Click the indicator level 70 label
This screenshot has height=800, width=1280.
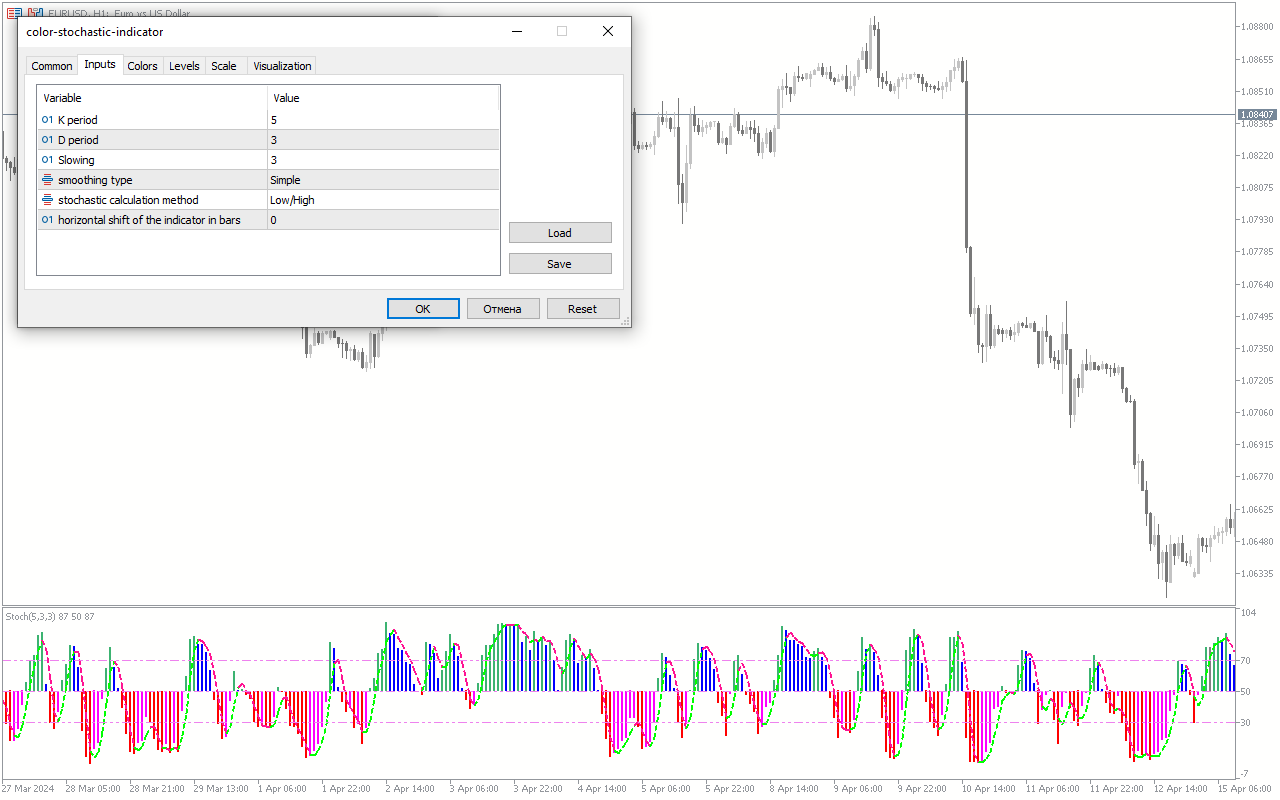(x=1245, y=661)
